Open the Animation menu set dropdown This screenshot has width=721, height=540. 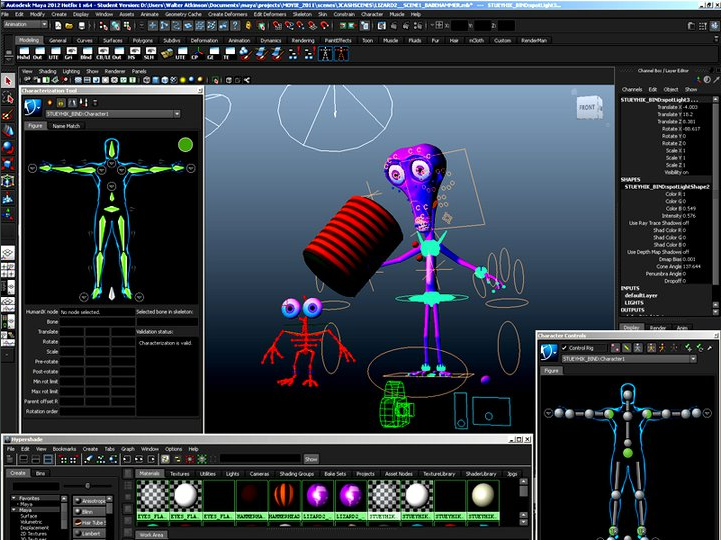pos(25,24)
